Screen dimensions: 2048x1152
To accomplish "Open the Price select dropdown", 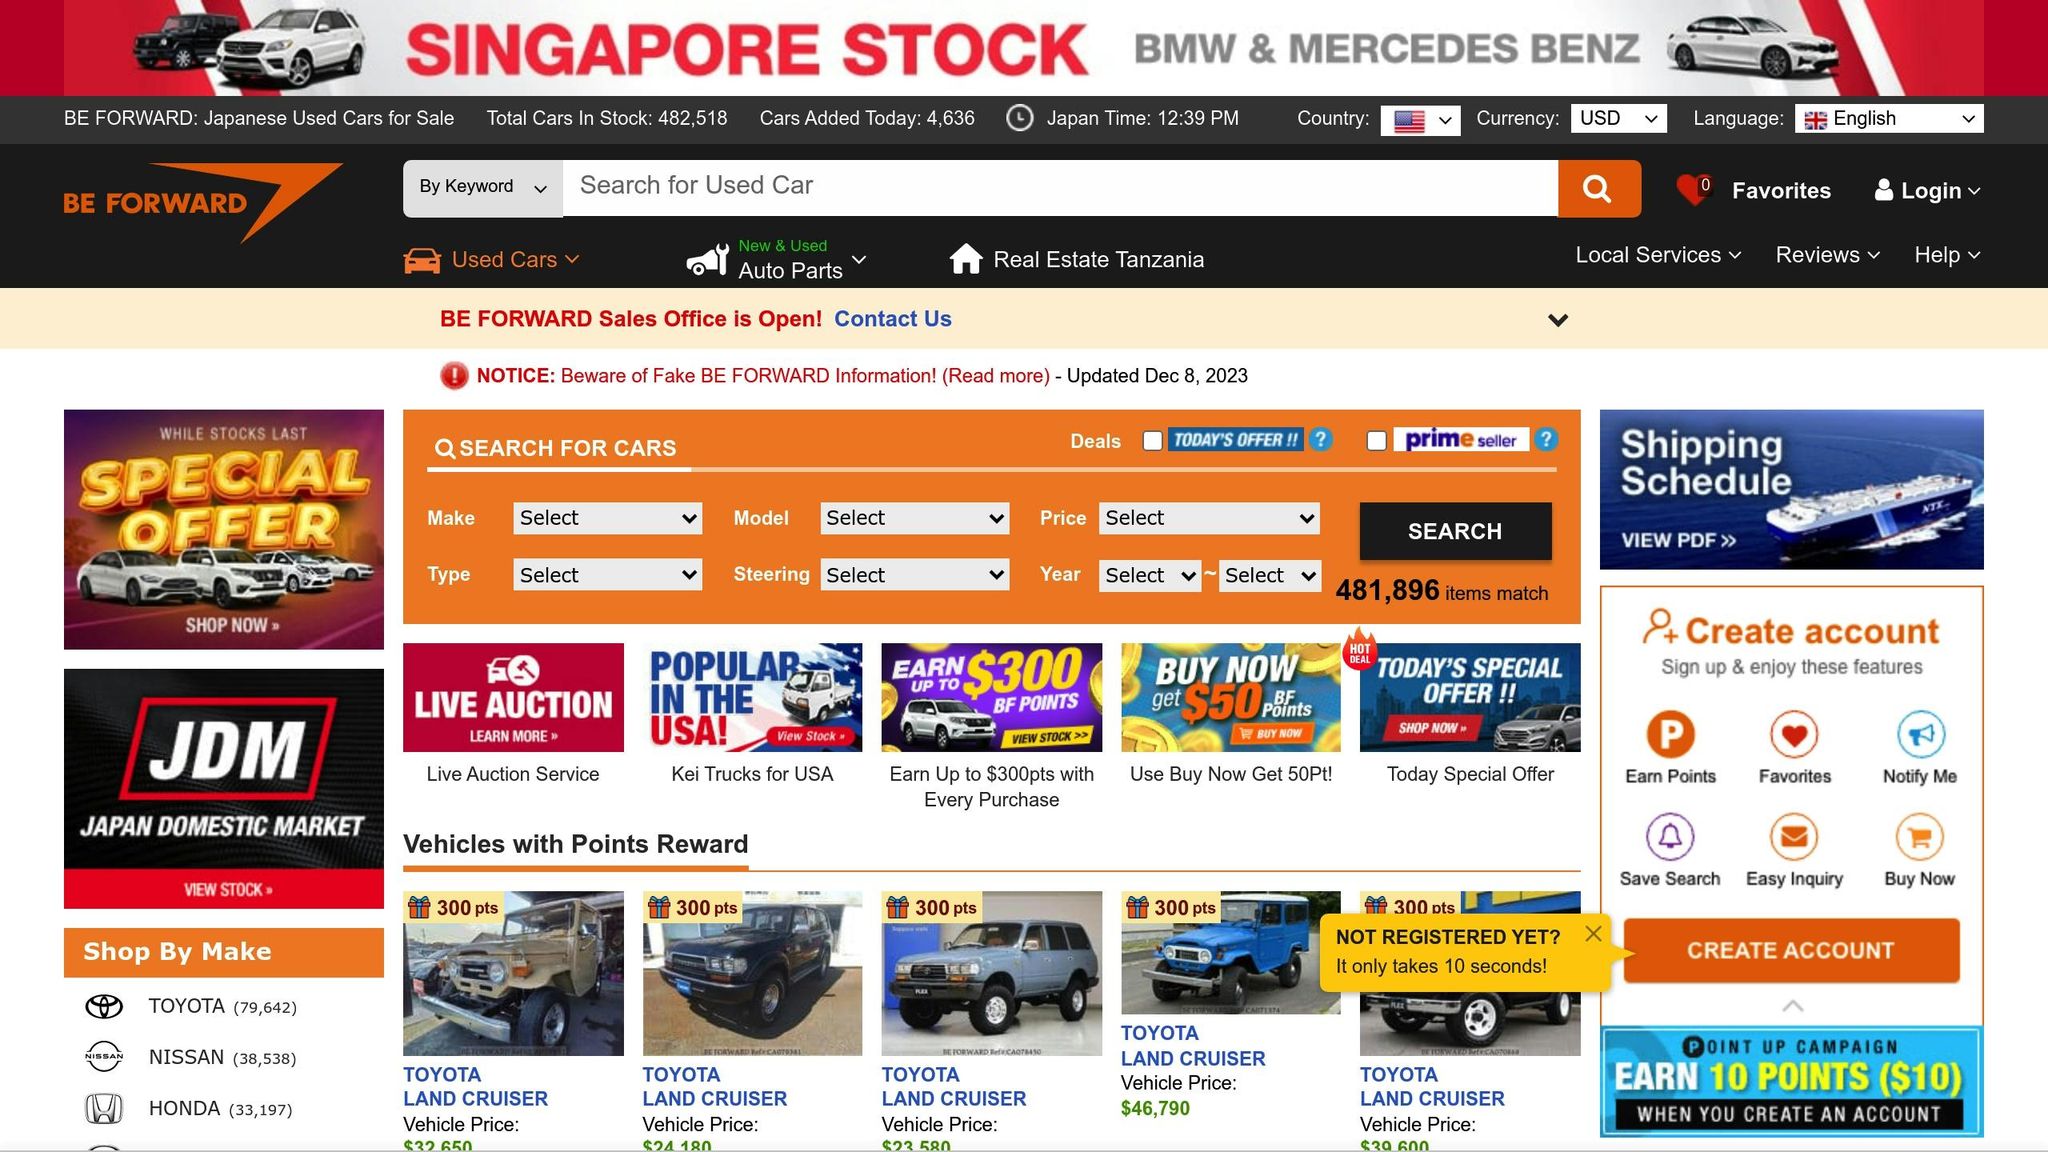I will click(1209, 518).
